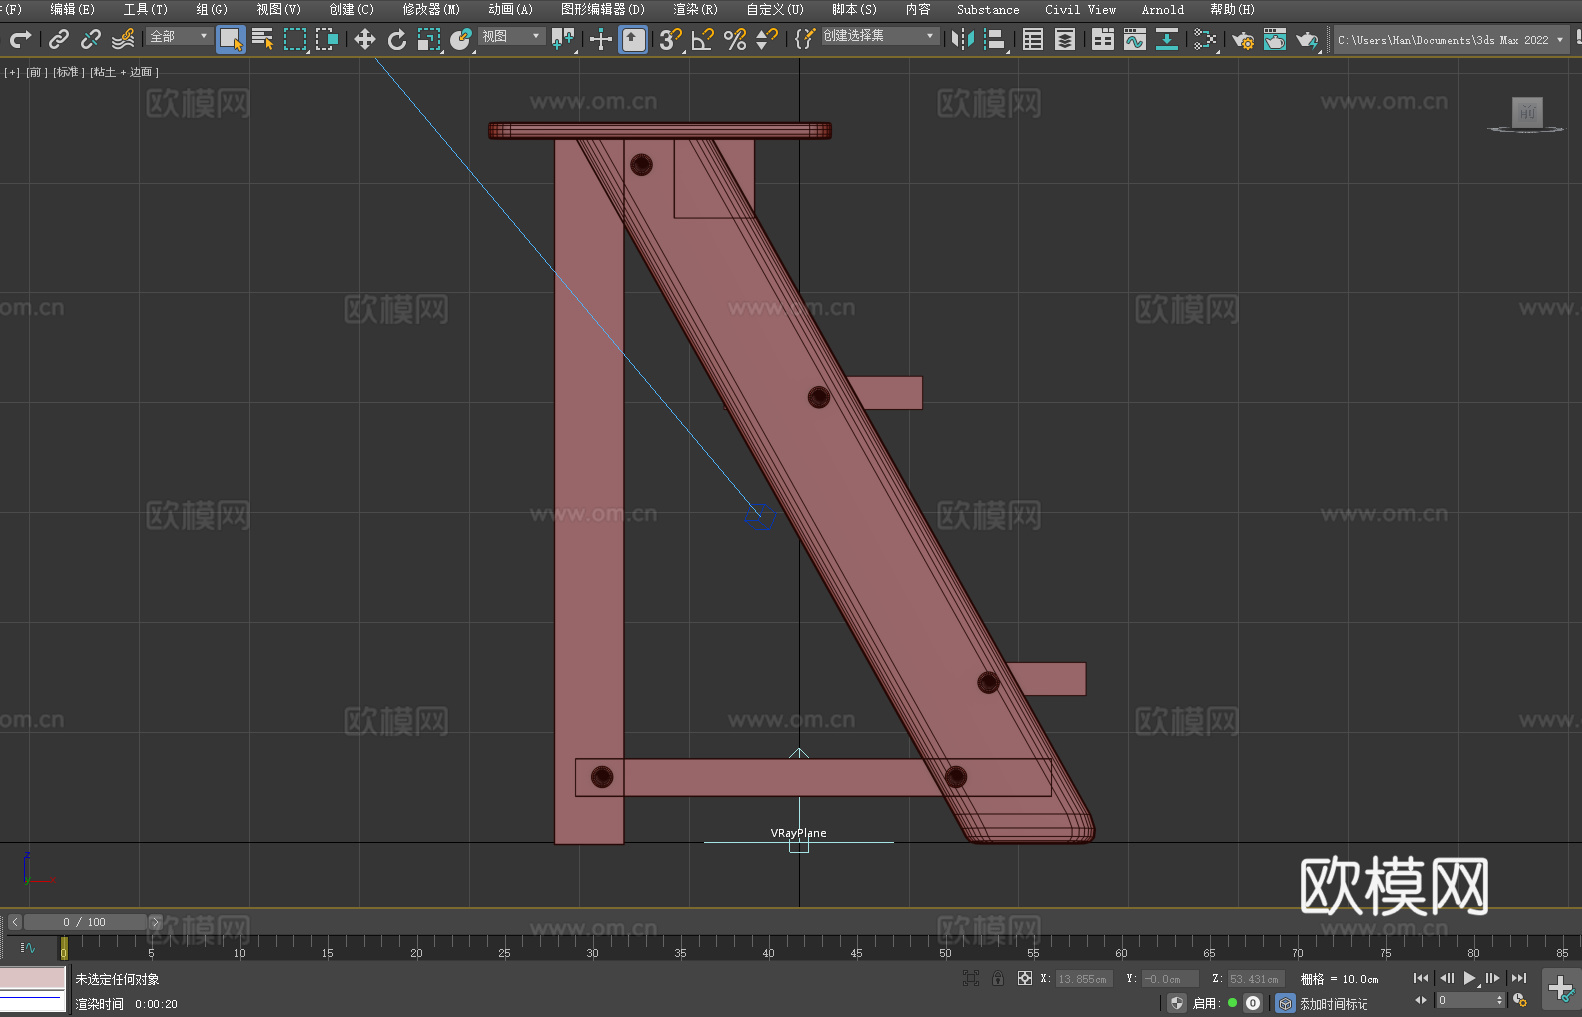This screenshot has height=1017, width=1582.
Task: Open Select by Name list icon
Action: (263, 39)
